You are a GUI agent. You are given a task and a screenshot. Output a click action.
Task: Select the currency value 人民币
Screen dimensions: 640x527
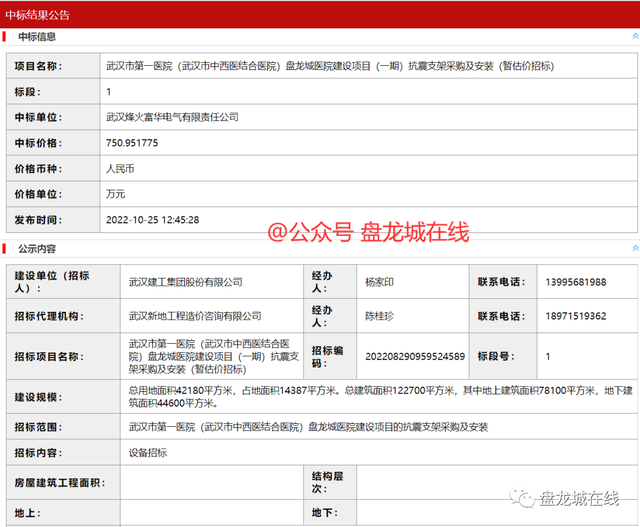(120, 169)
